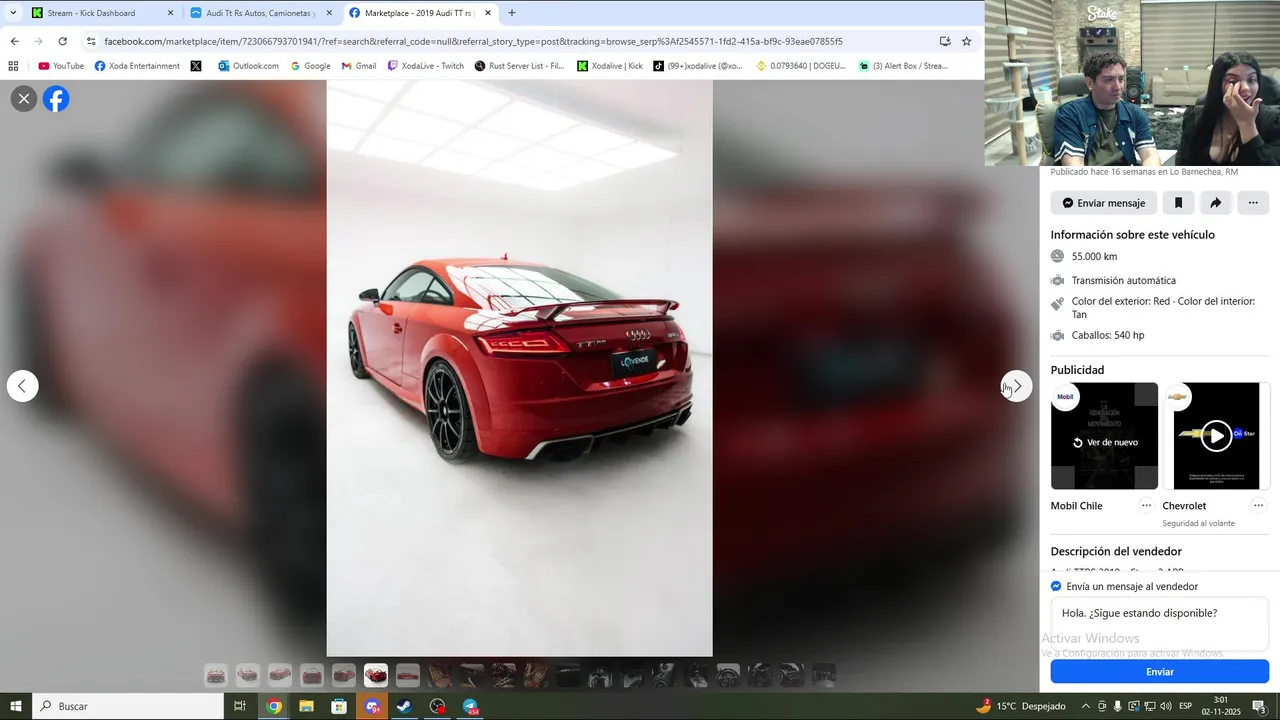View site information icon in address bar
The image size is (1280, 720).
point(91,41)
